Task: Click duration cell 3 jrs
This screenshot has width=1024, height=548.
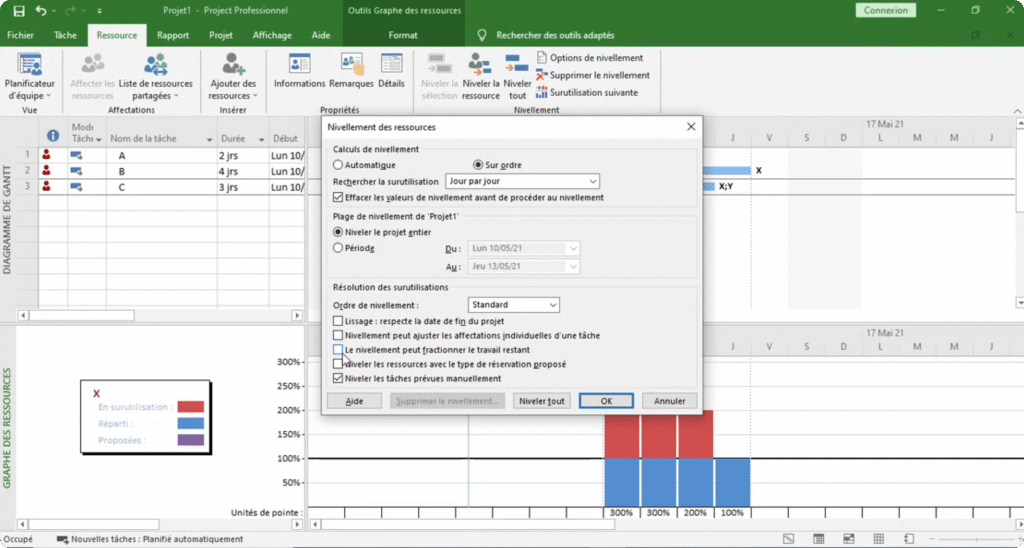Action: coord(242,187)
